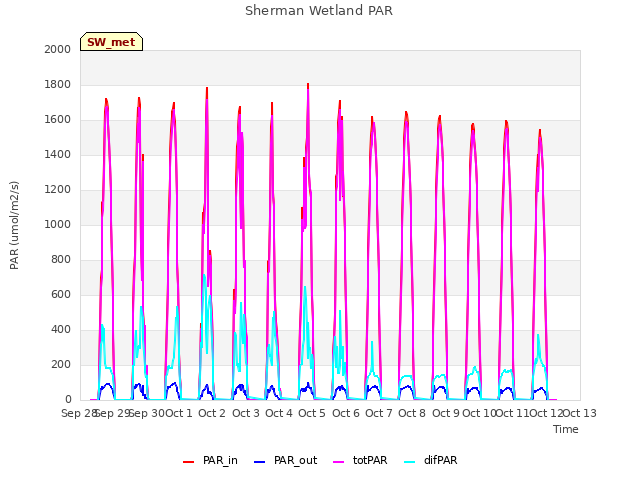The height and width of the screenshot is (480, 640).
Task: Click the 600 y-axis tick label
Action: tap(61, 294)
